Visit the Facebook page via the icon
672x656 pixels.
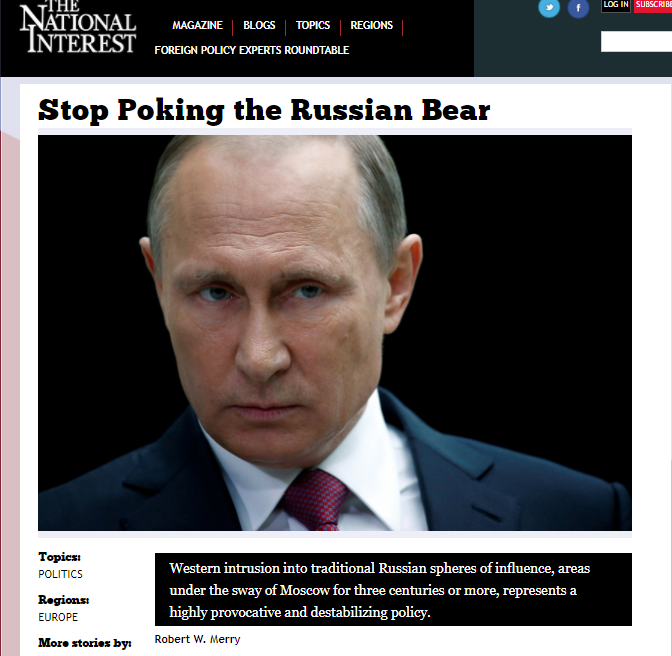tap(578, 8)
